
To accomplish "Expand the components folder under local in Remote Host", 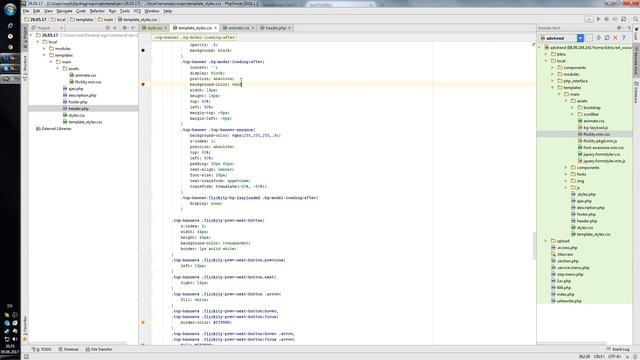I will pyautogui.click(x=553, y=67).
